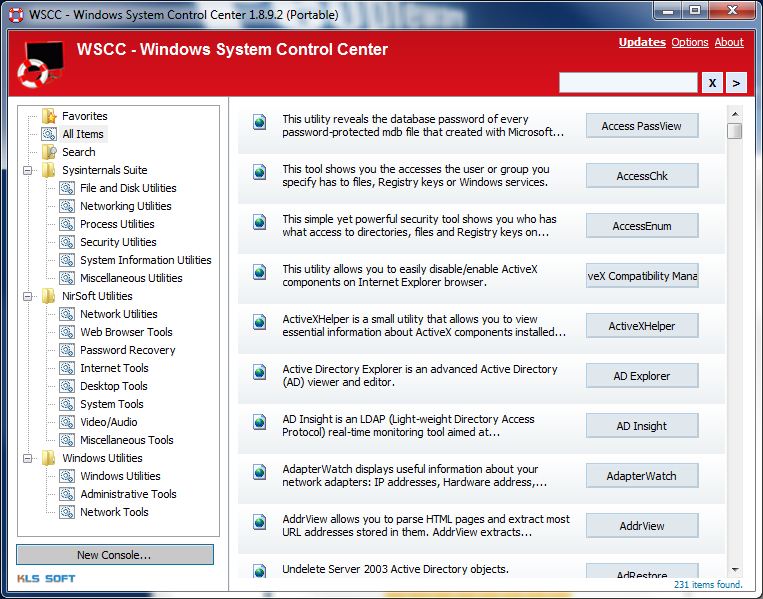
Task: Collapse the Sysinternals Suite tree node
Action: [28, 170]
